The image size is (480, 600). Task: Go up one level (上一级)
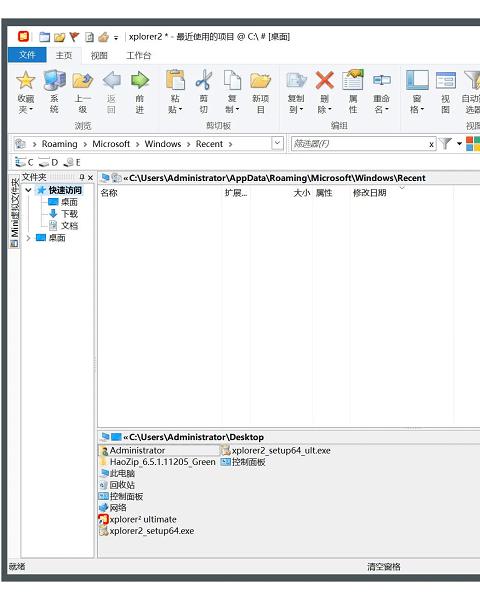[x=83, y=80]
